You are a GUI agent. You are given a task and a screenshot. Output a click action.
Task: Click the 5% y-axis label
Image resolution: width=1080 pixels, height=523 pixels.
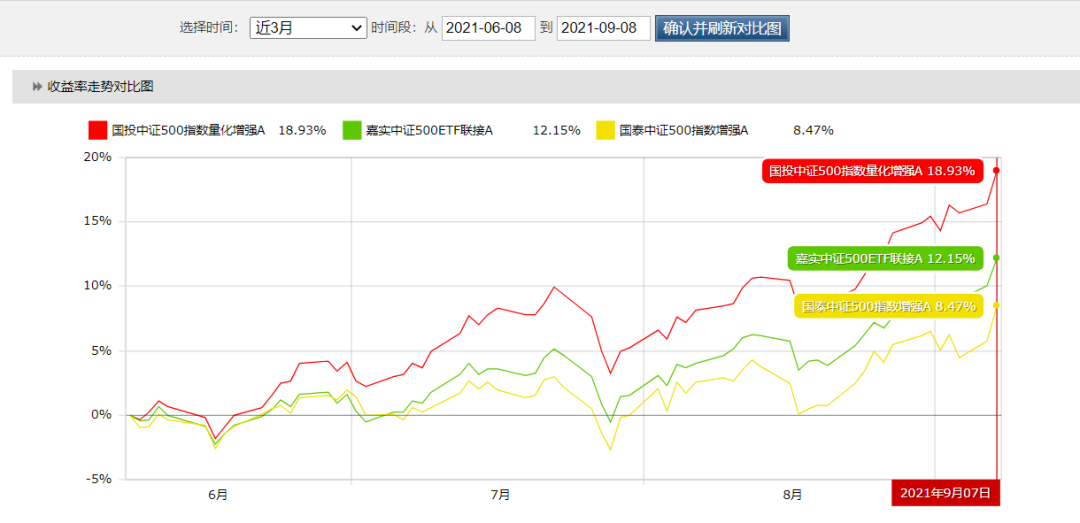pyautogui.click(x=102, y=351)
